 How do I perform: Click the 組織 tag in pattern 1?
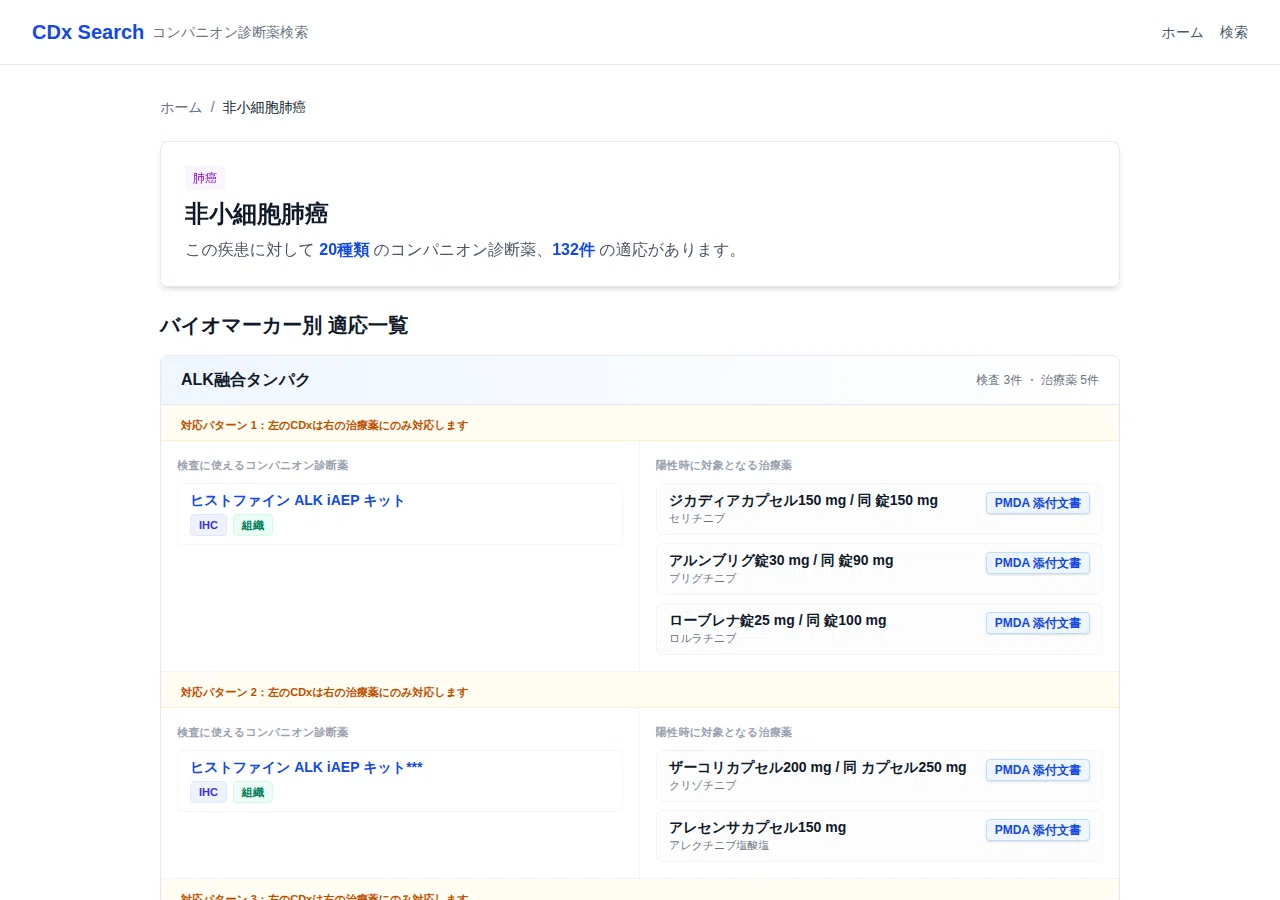click(253, 525)
